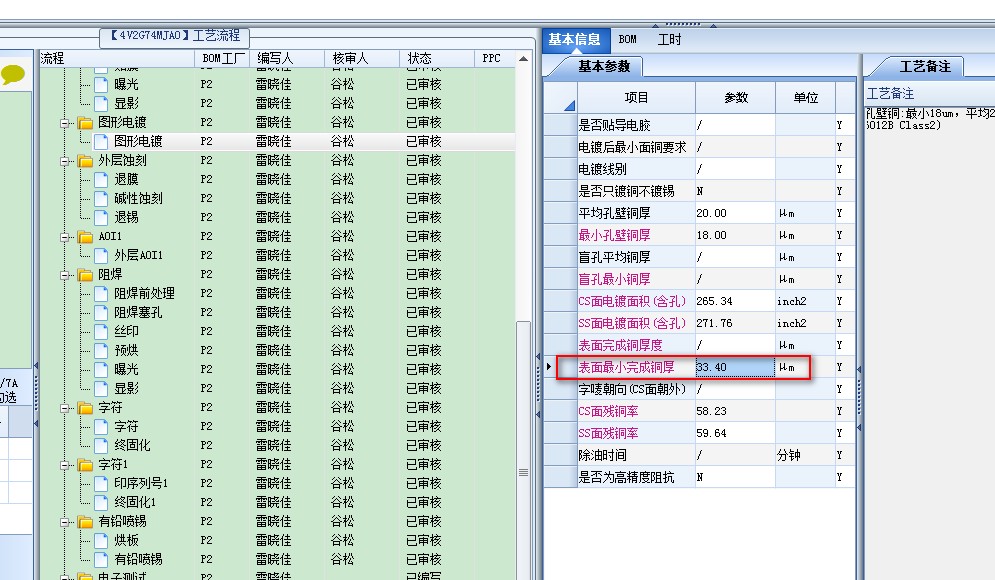The width and height of the screenshot is (995, 580).
Task: Click the select-all corner of the parameter grid
Action: (x=560, y=98)
